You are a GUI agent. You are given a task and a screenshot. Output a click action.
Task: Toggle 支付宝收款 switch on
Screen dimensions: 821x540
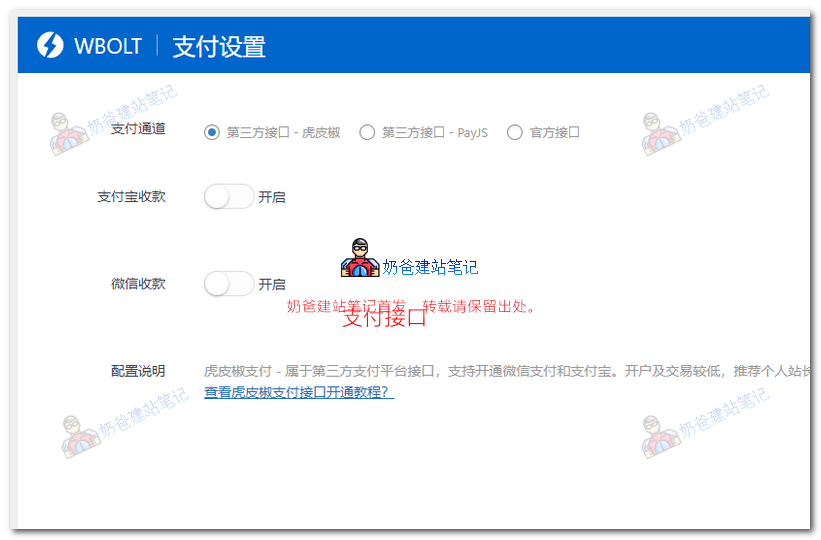[x=229, y=197]
